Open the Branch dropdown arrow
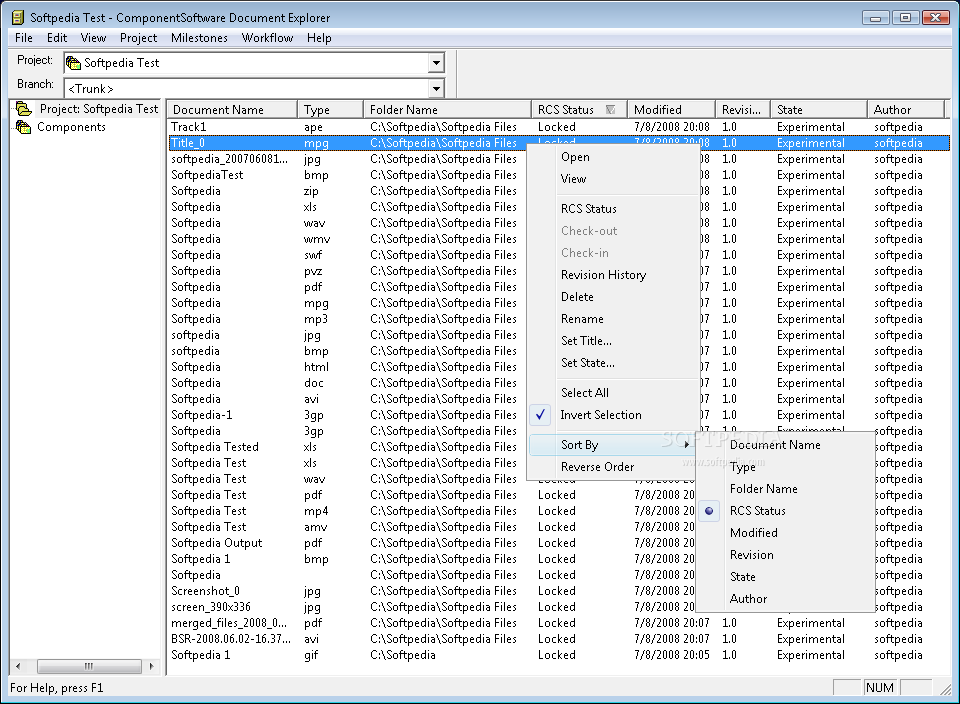Viewport: 960px width, 704px height. coord(436,89)
